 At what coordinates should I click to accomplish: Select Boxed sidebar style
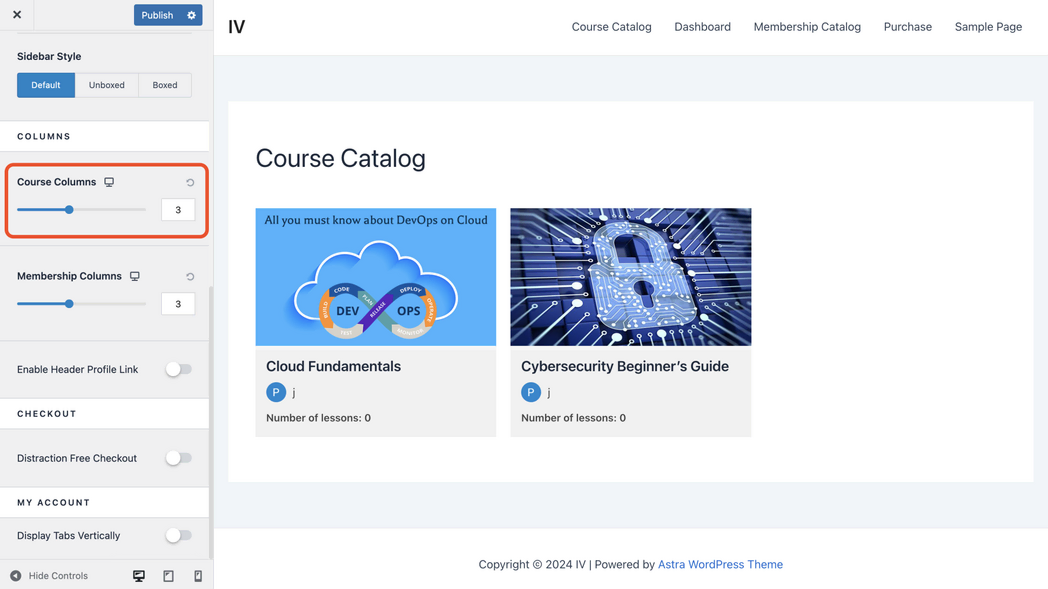165,85
